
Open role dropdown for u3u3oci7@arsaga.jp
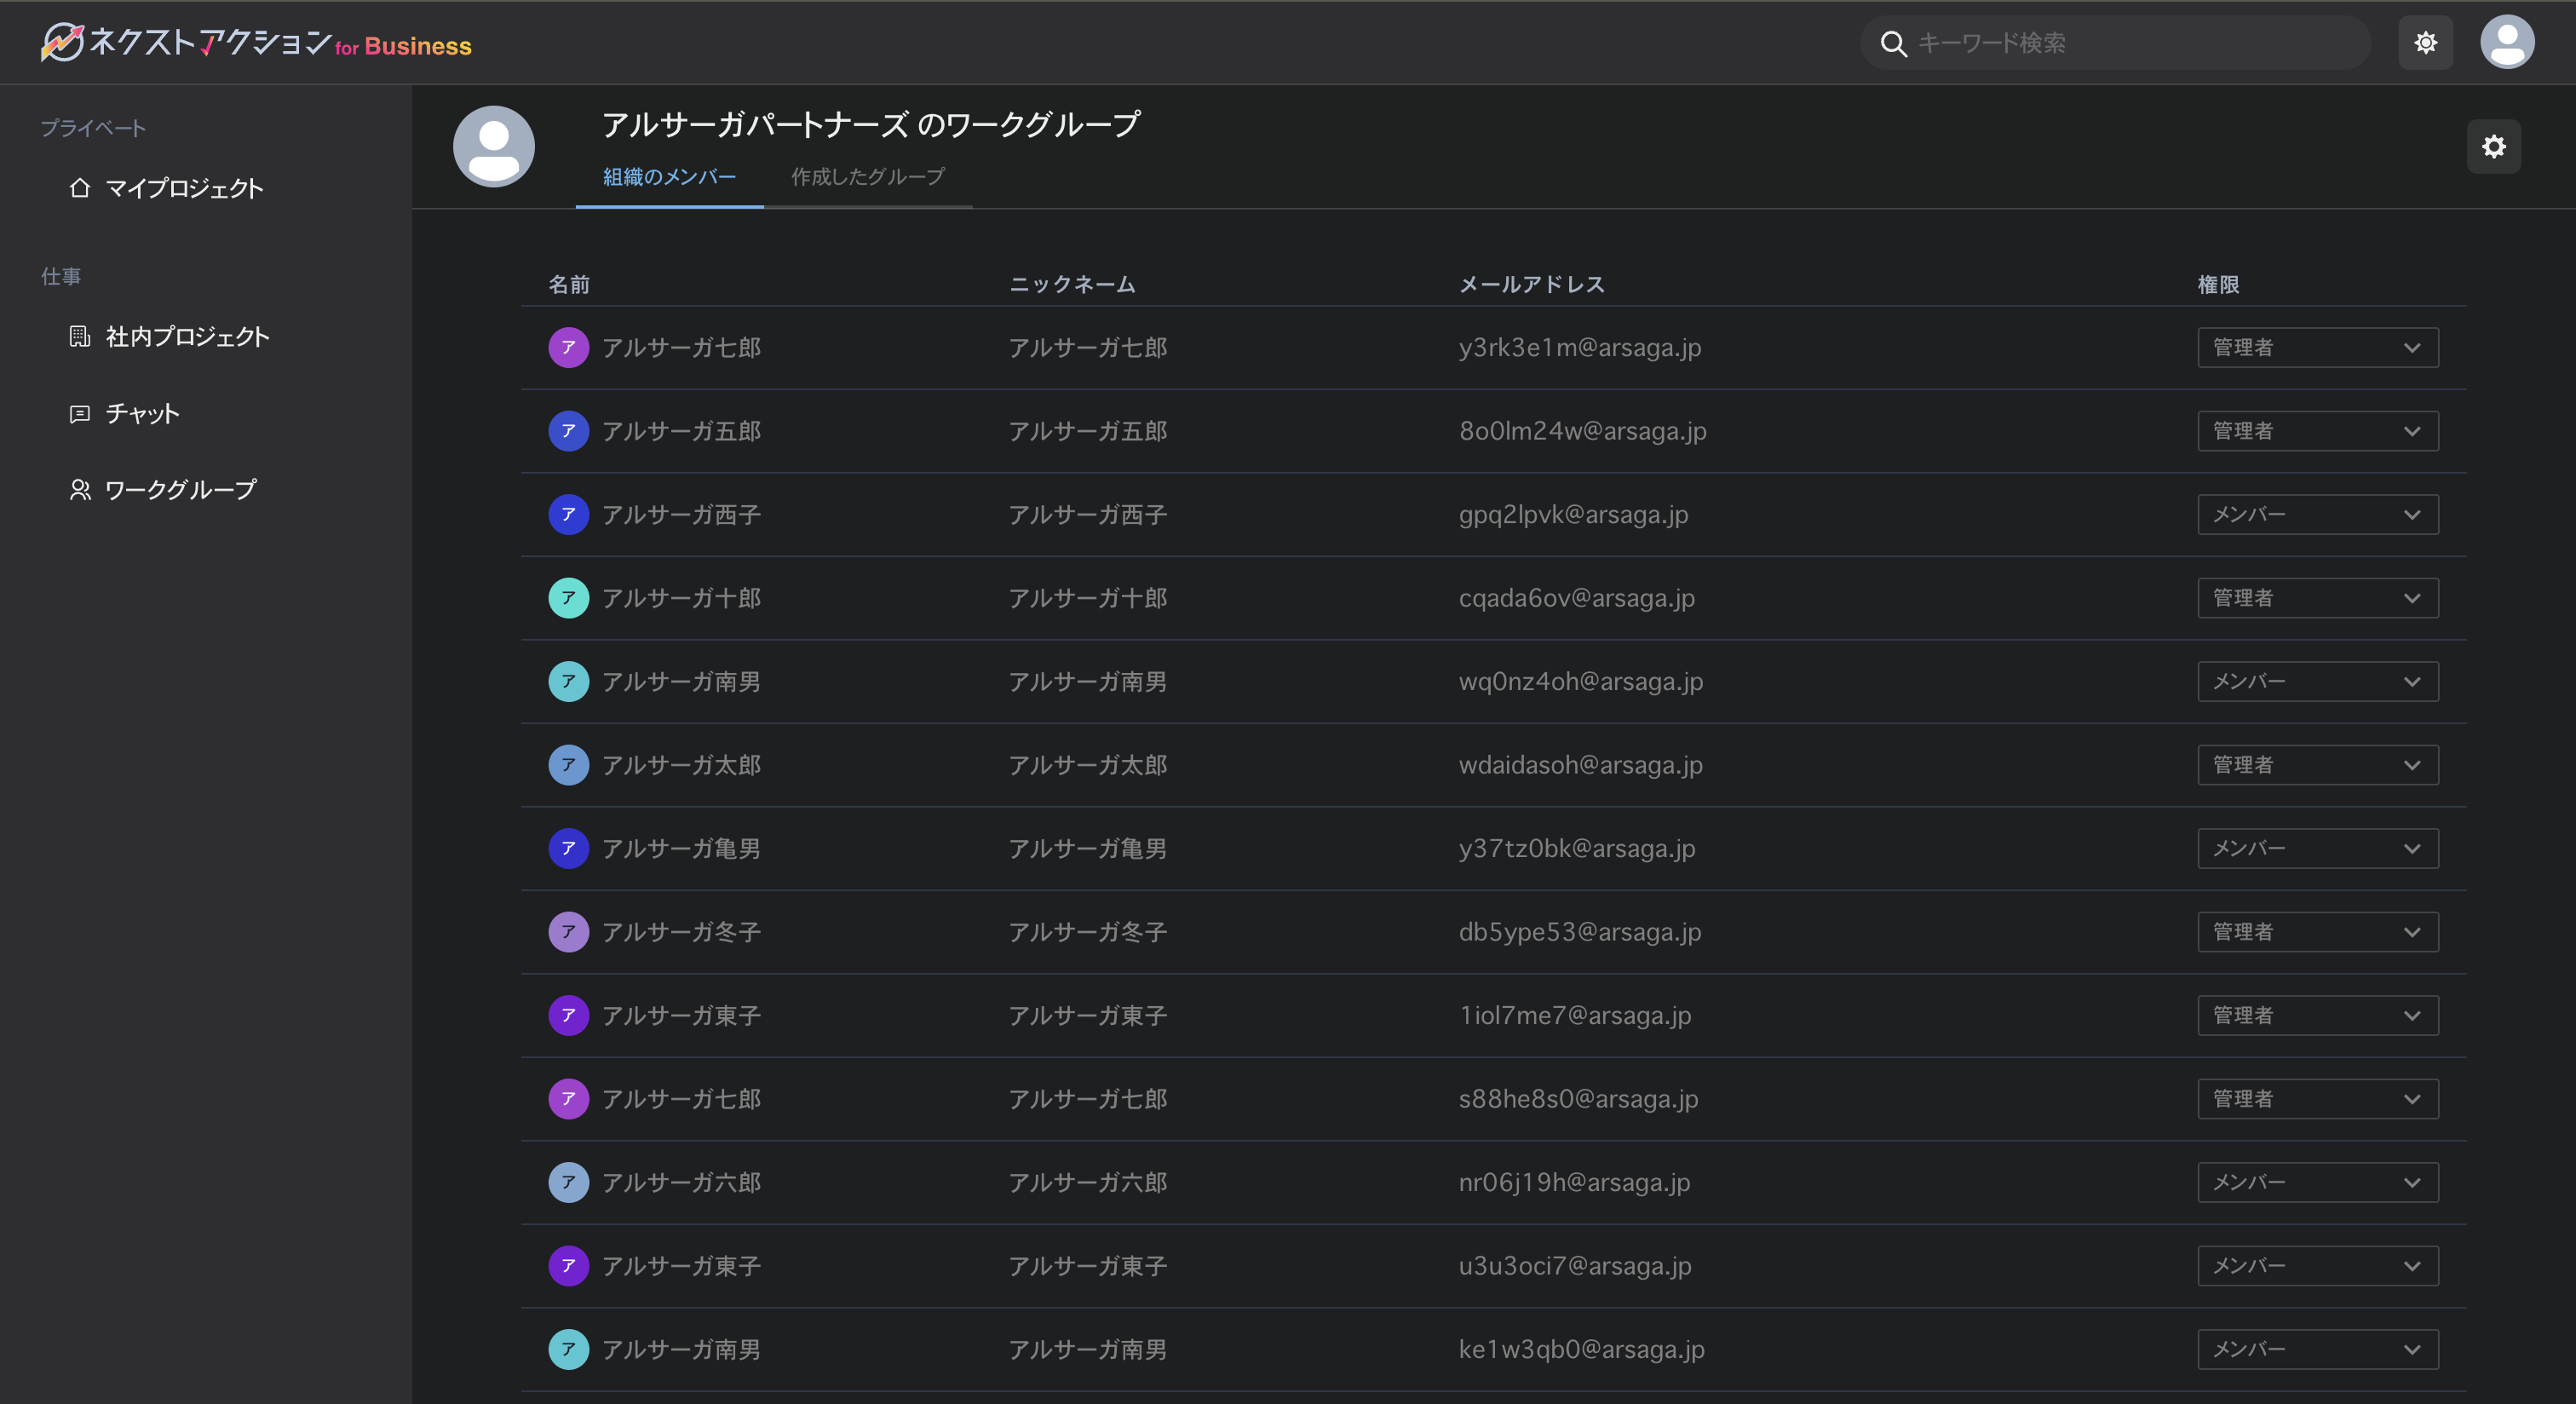click(2317, 1266)
